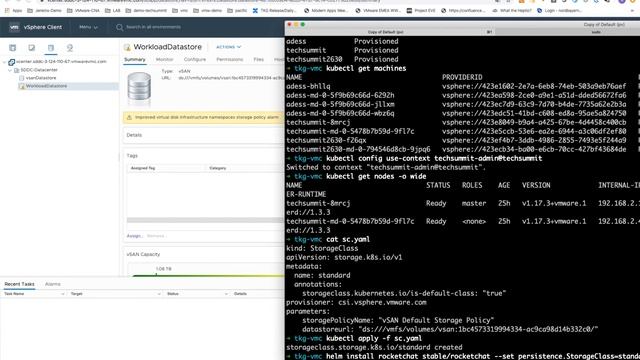The height and width of the screenshot is (360, 640).
Task: Open the vSphere Menu dropdown
Action: (89, 27)
